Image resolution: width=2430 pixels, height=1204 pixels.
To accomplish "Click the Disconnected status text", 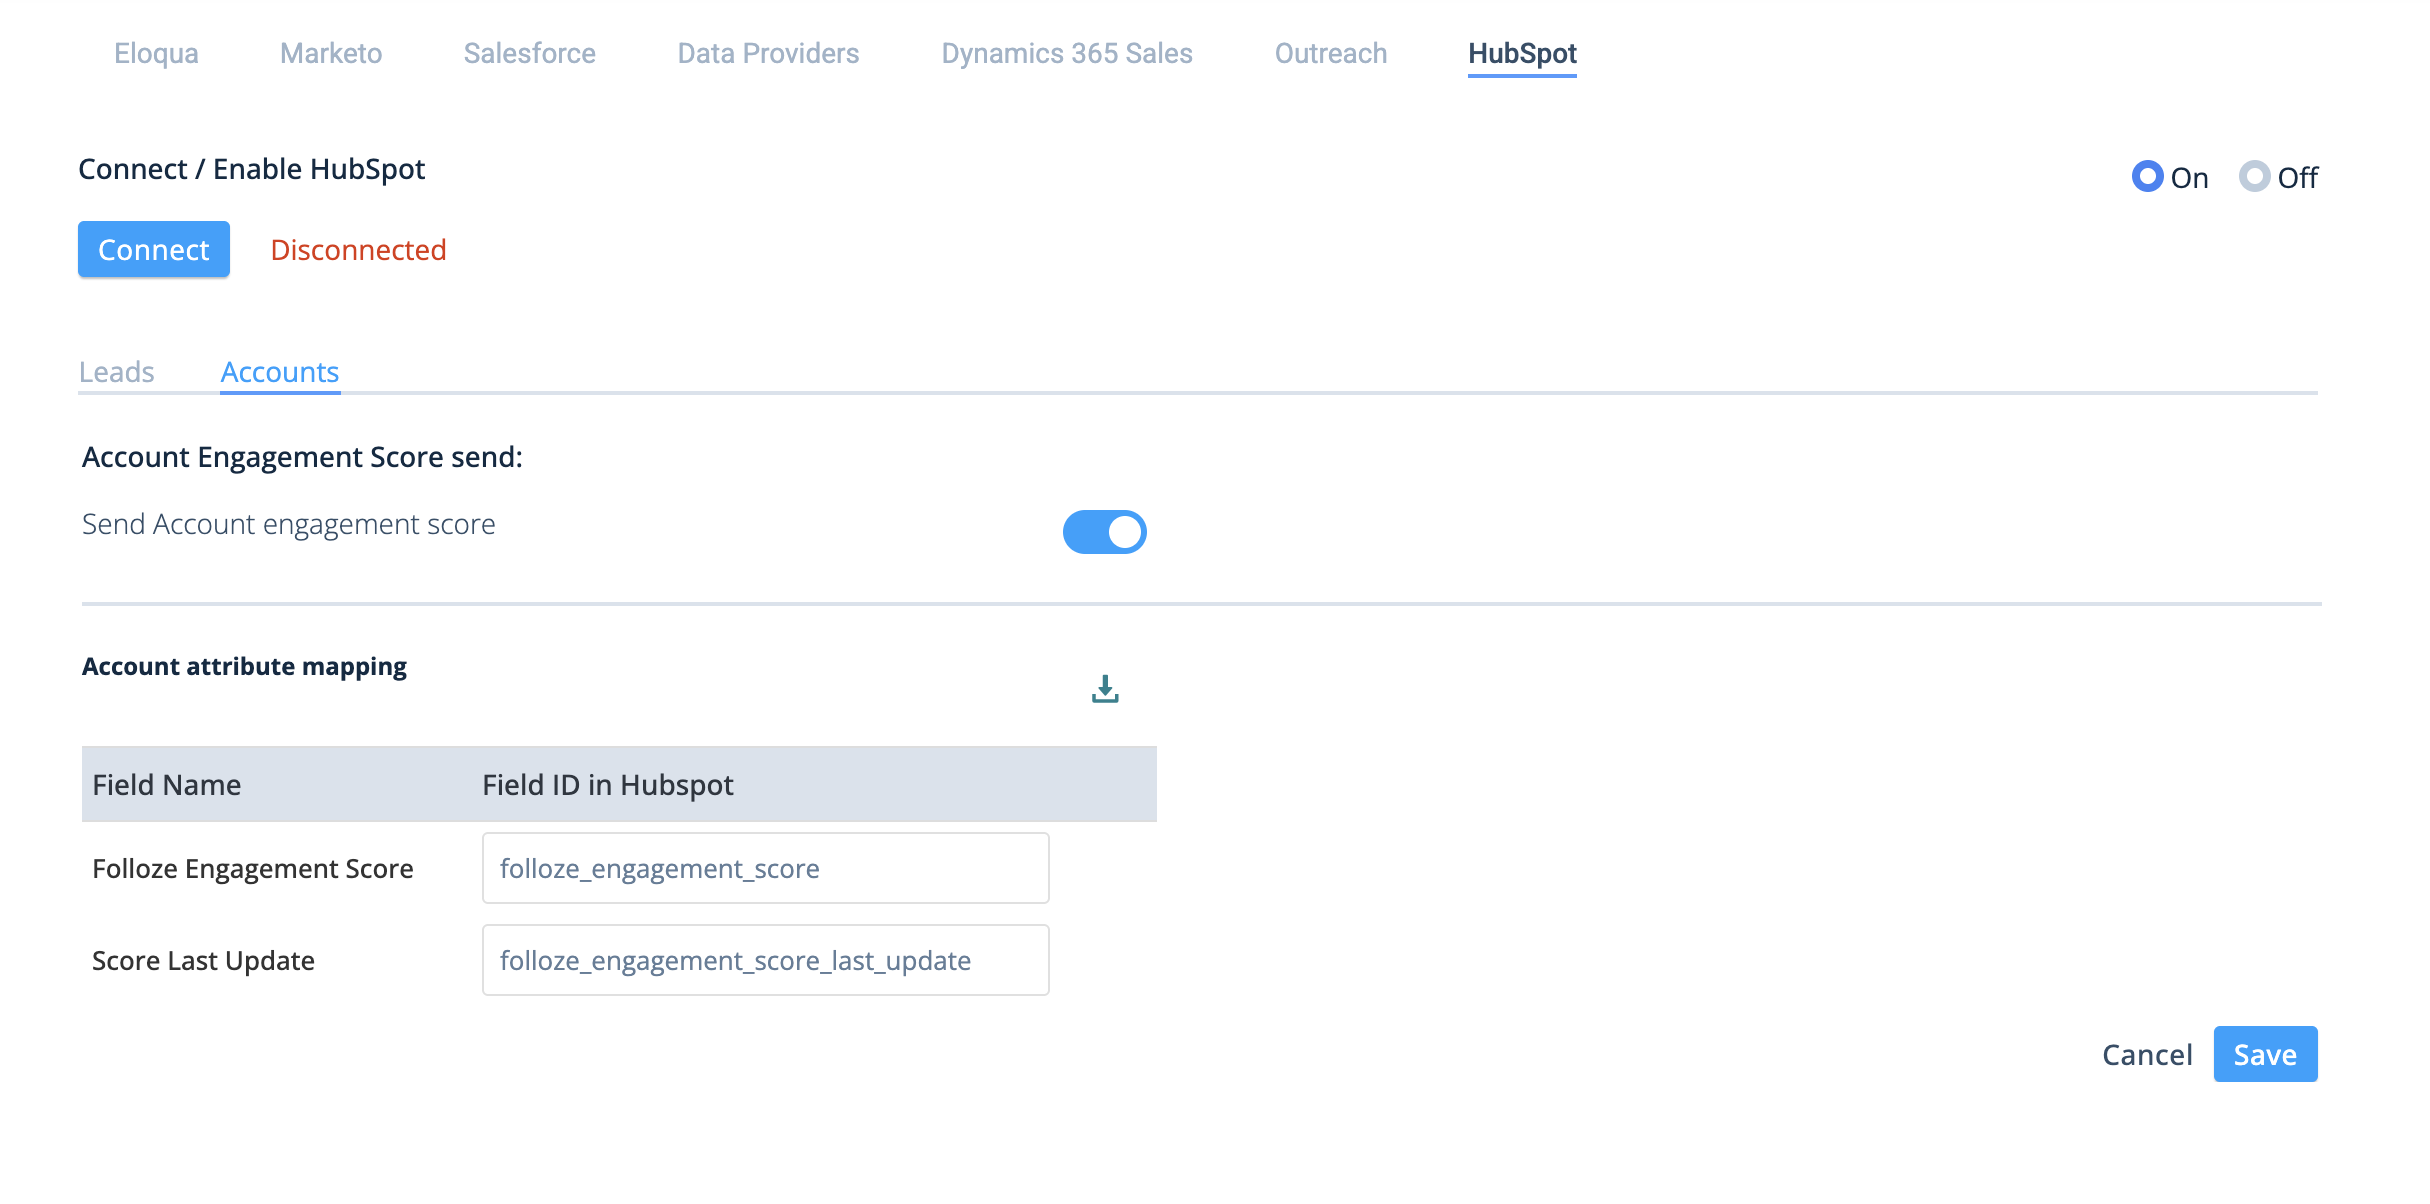I will 358,250.
